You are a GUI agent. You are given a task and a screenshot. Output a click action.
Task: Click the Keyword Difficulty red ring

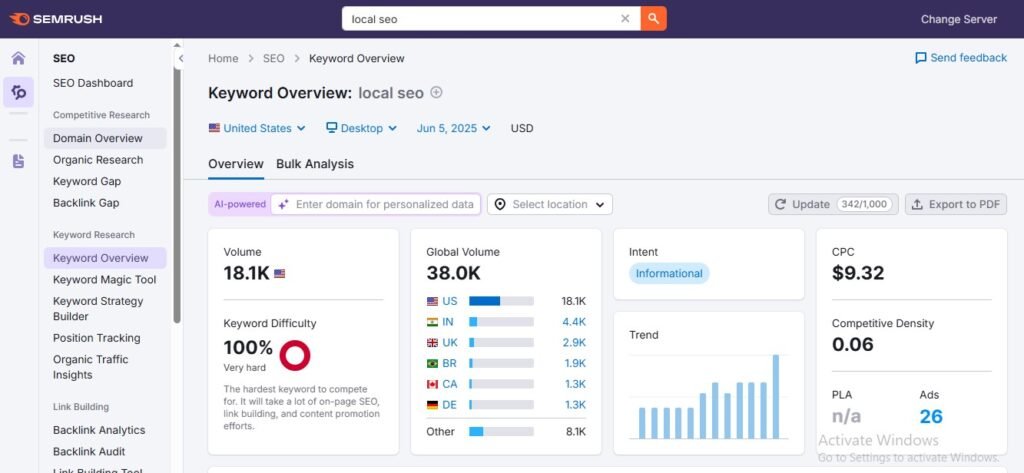pos(295,355)
